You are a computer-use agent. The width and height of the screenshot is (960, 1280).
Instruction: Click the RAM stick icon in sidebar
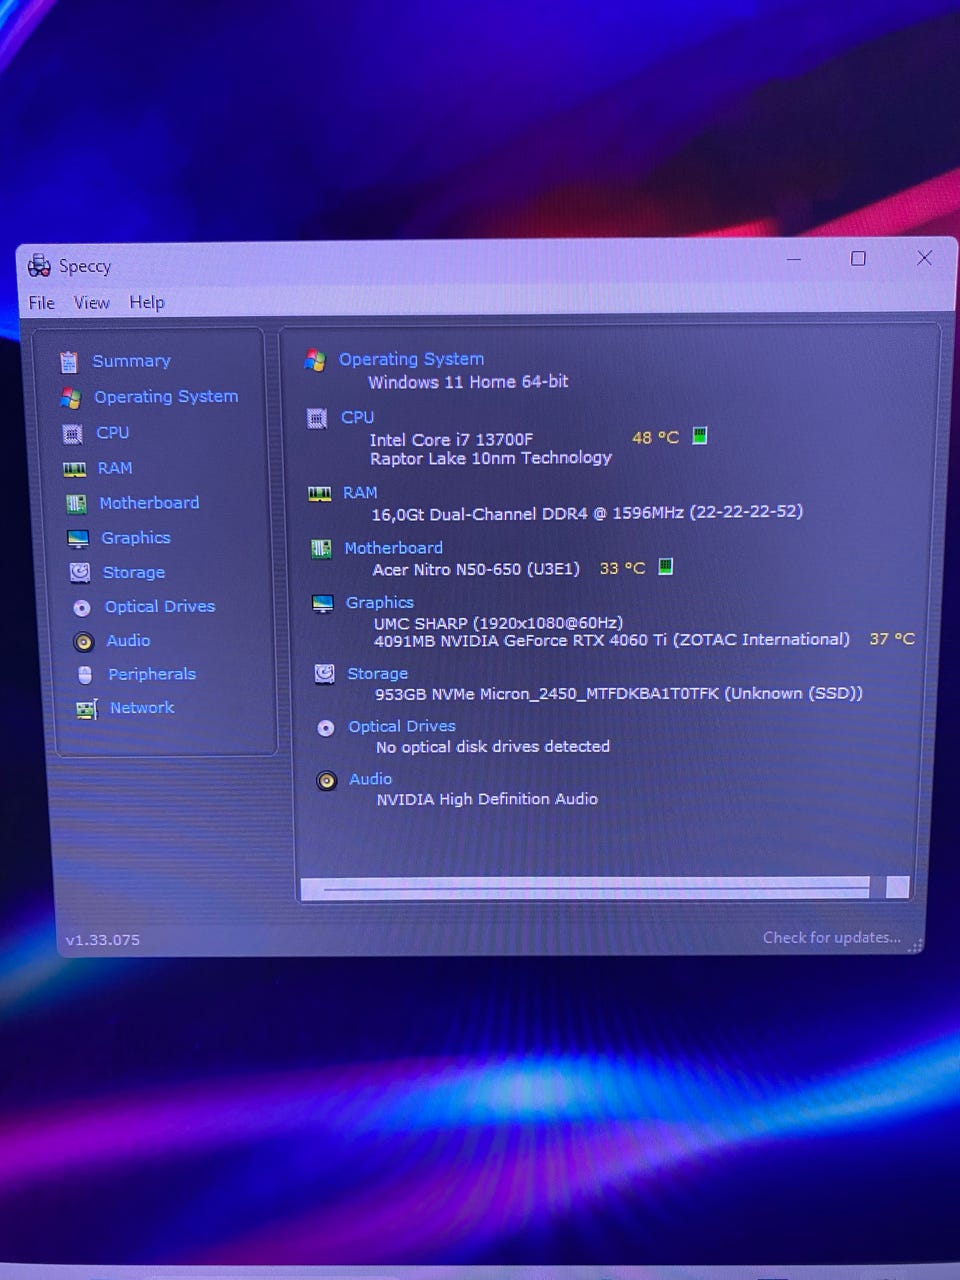pyautogui.click(x=75, y=469)
